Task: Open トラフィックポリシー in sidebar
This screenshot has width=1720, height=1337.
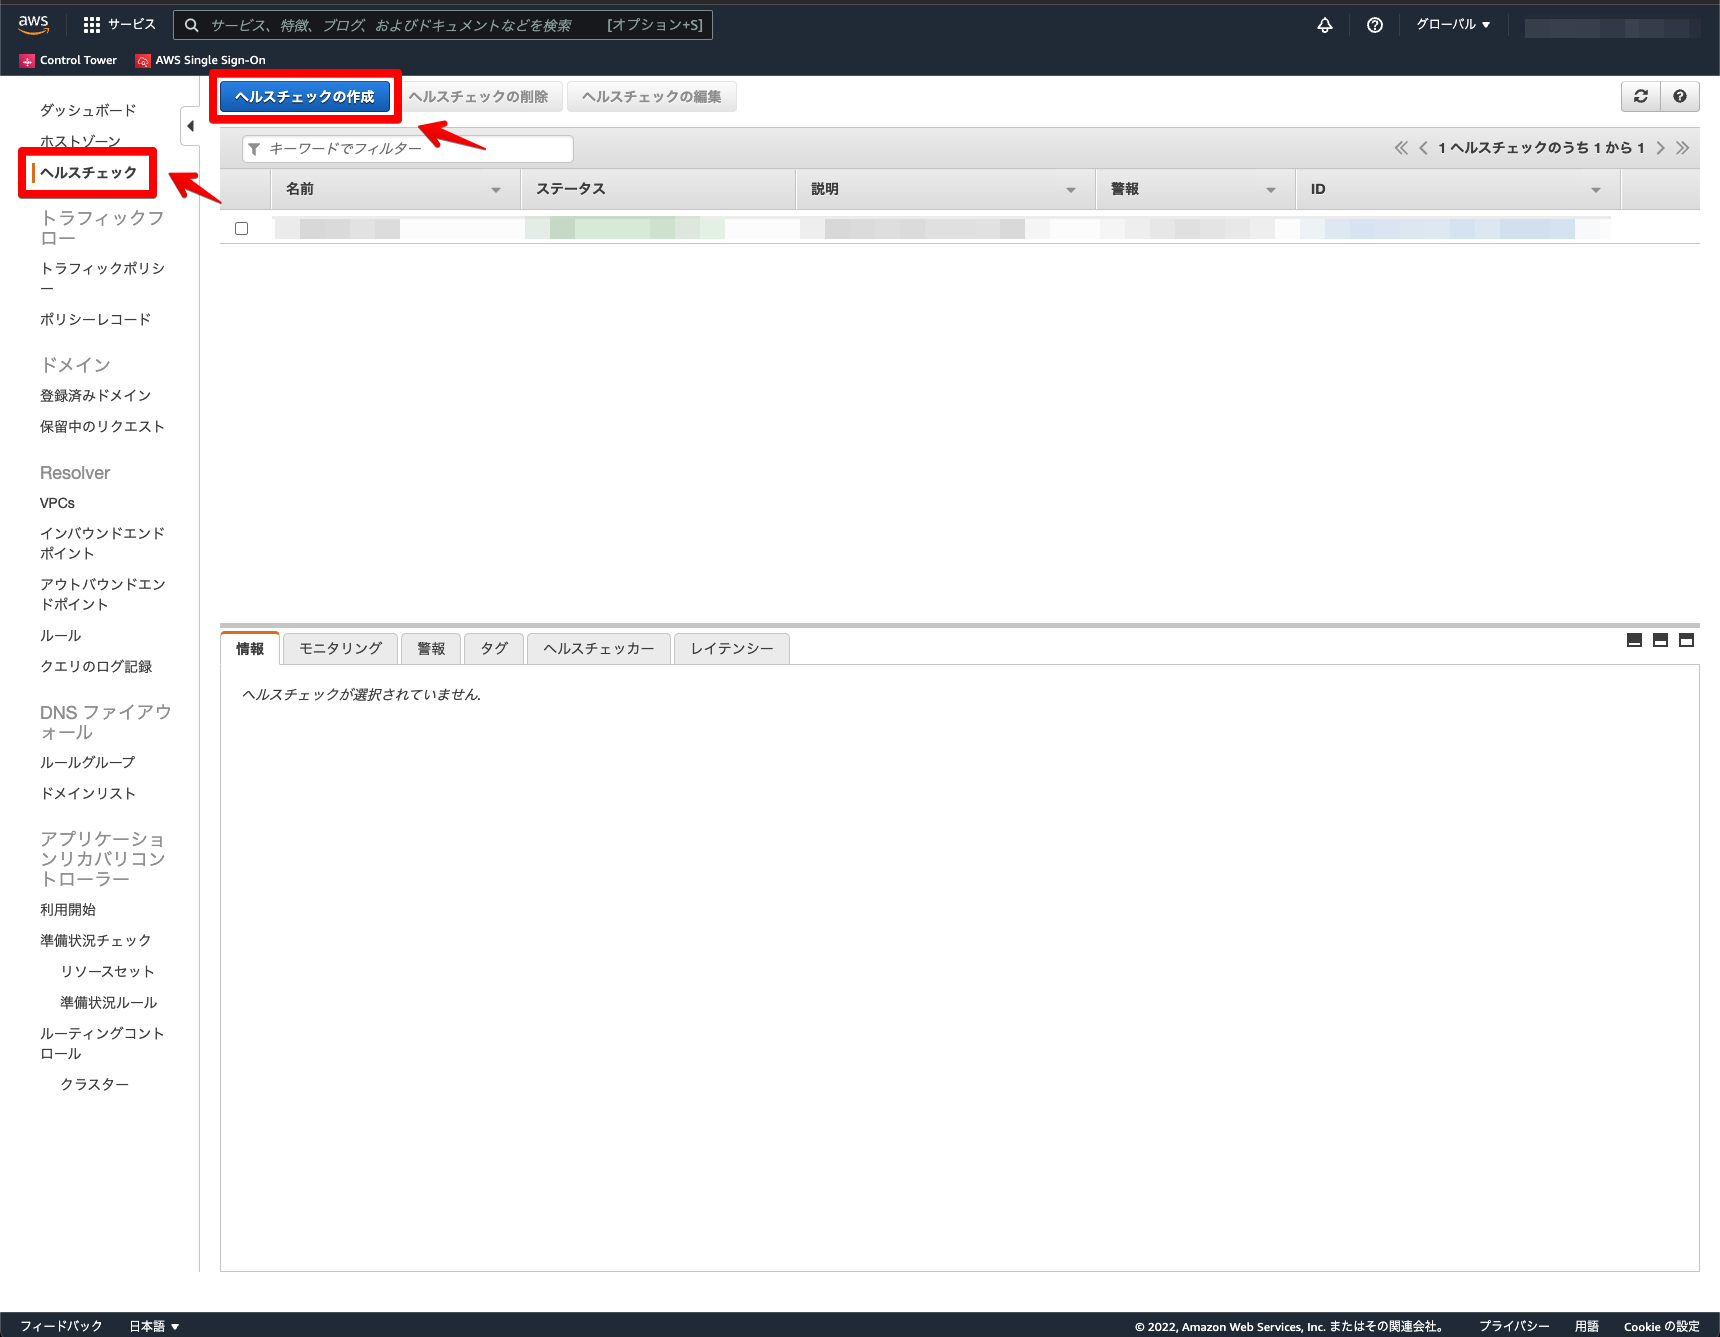Action: pyautogui.click(x=102, y=278)
